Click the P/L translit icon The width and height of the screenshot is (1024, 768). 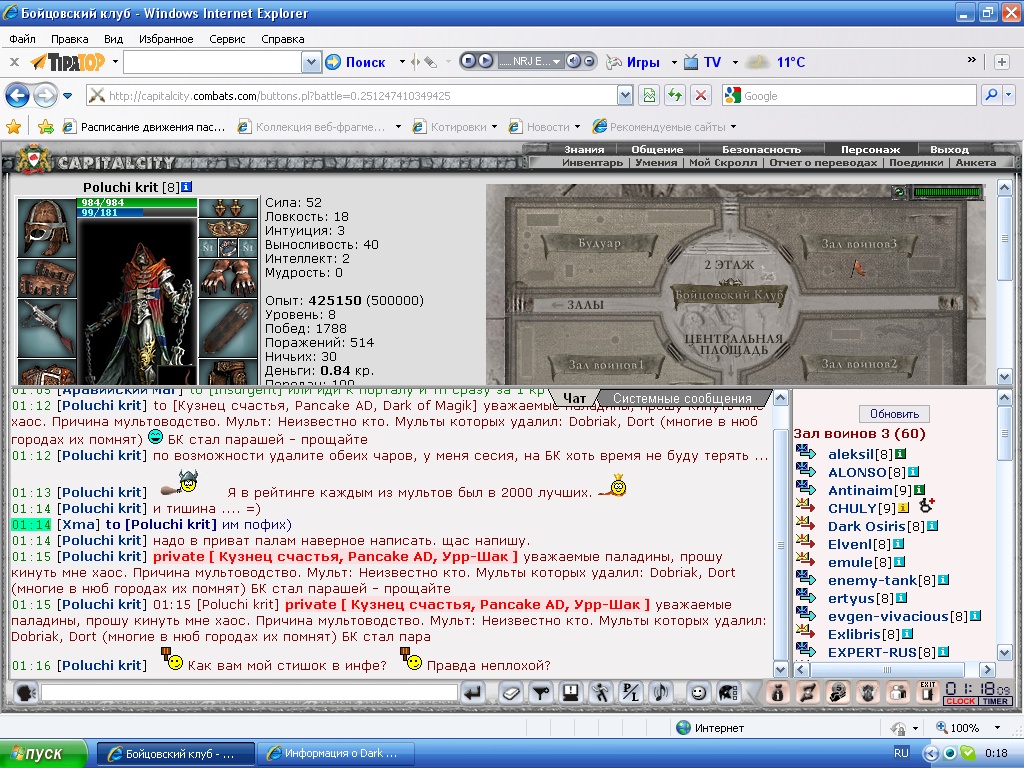631,692
